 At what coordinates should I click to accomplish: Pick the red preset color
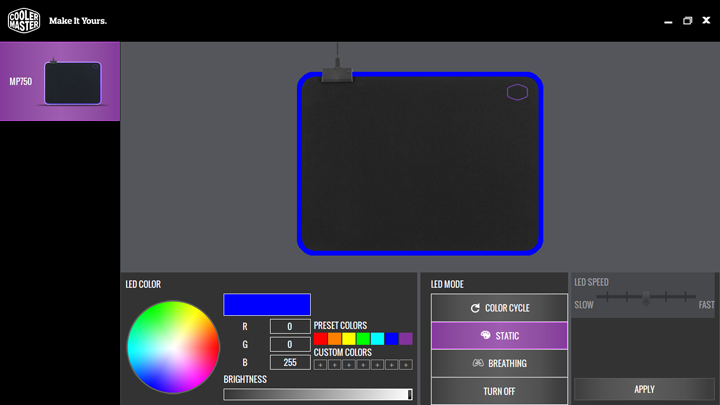(320, 339)
